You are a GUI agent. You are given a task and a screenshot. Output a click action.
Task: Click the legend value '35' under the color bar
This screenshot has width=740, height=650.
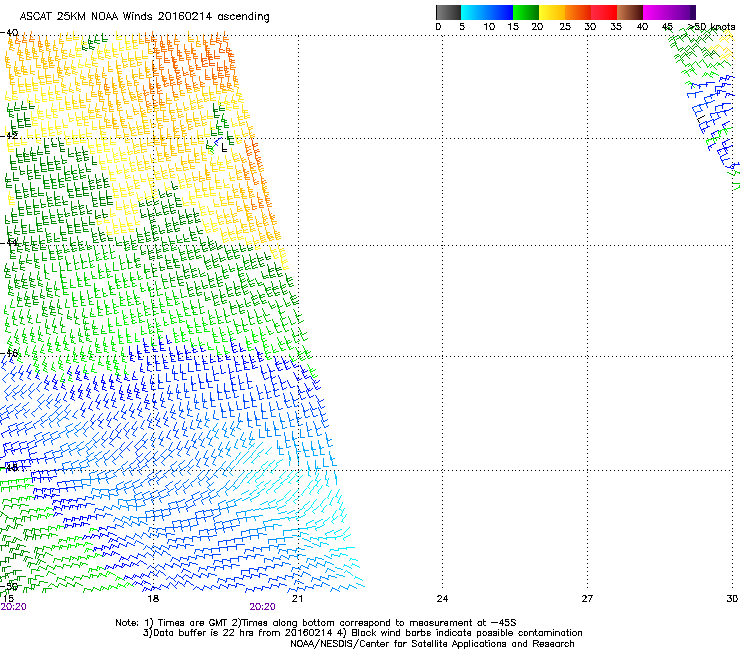click(x=616, y=27)
